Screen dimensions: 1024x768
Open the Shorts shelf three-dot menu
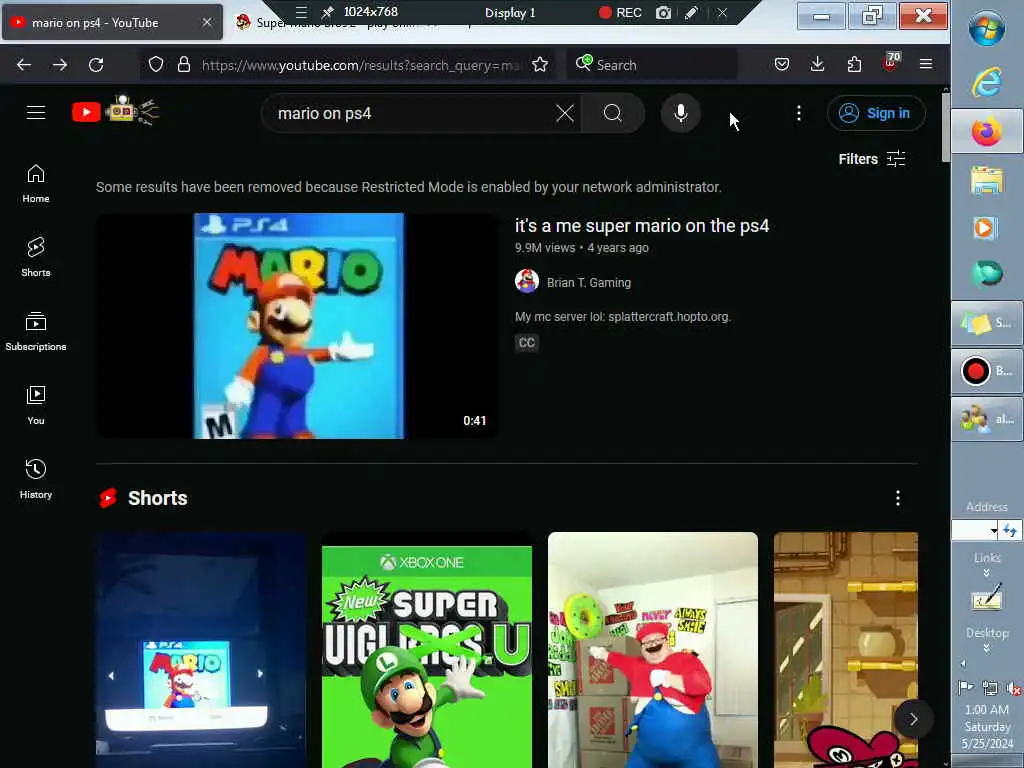[x=898, y=498]
